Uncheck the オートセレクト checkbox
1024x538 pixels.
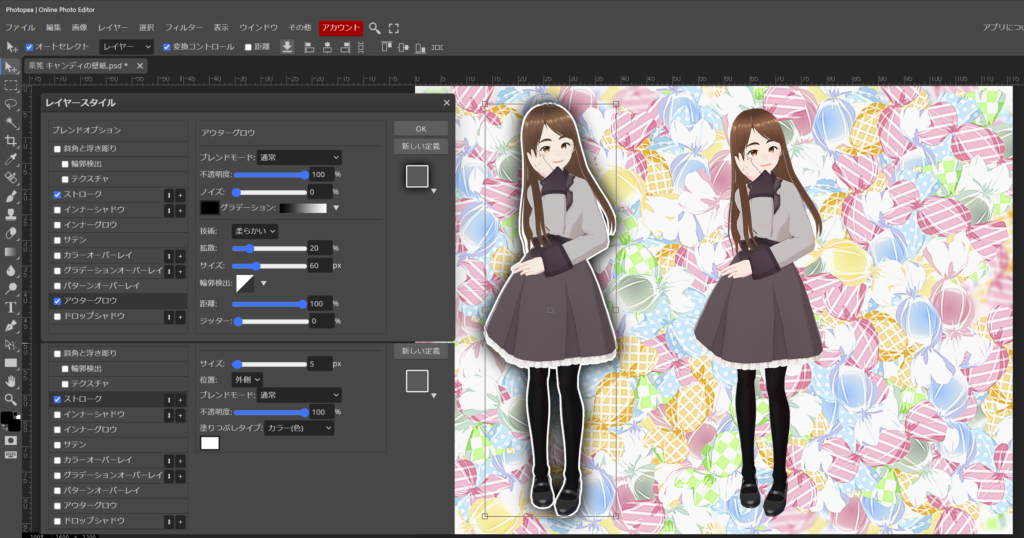click(29, 47)
